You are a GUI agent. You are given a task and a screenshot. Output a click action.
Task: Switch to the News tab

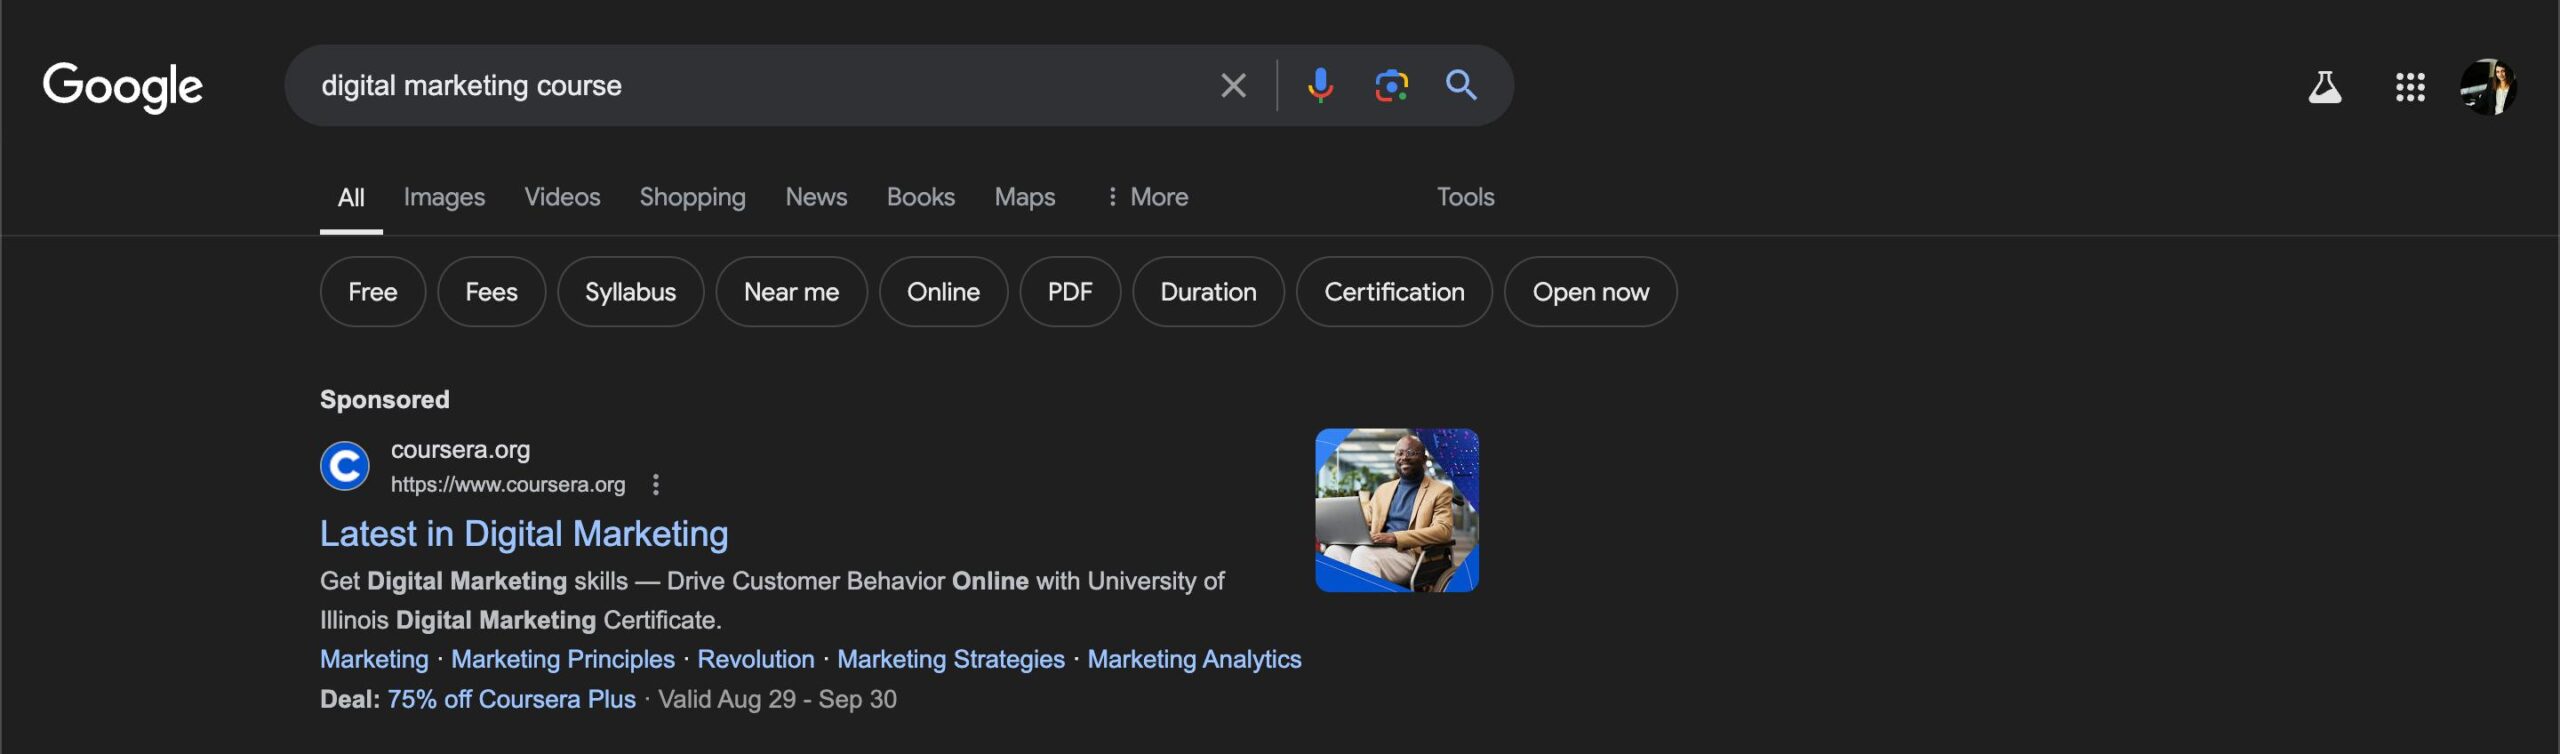point(816,197)
